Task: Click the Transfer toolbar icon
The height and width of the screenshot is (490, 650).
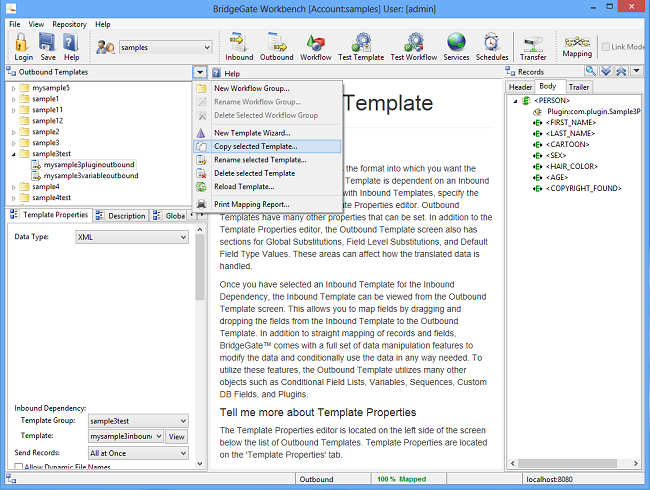Action: [x=533, y=47]
